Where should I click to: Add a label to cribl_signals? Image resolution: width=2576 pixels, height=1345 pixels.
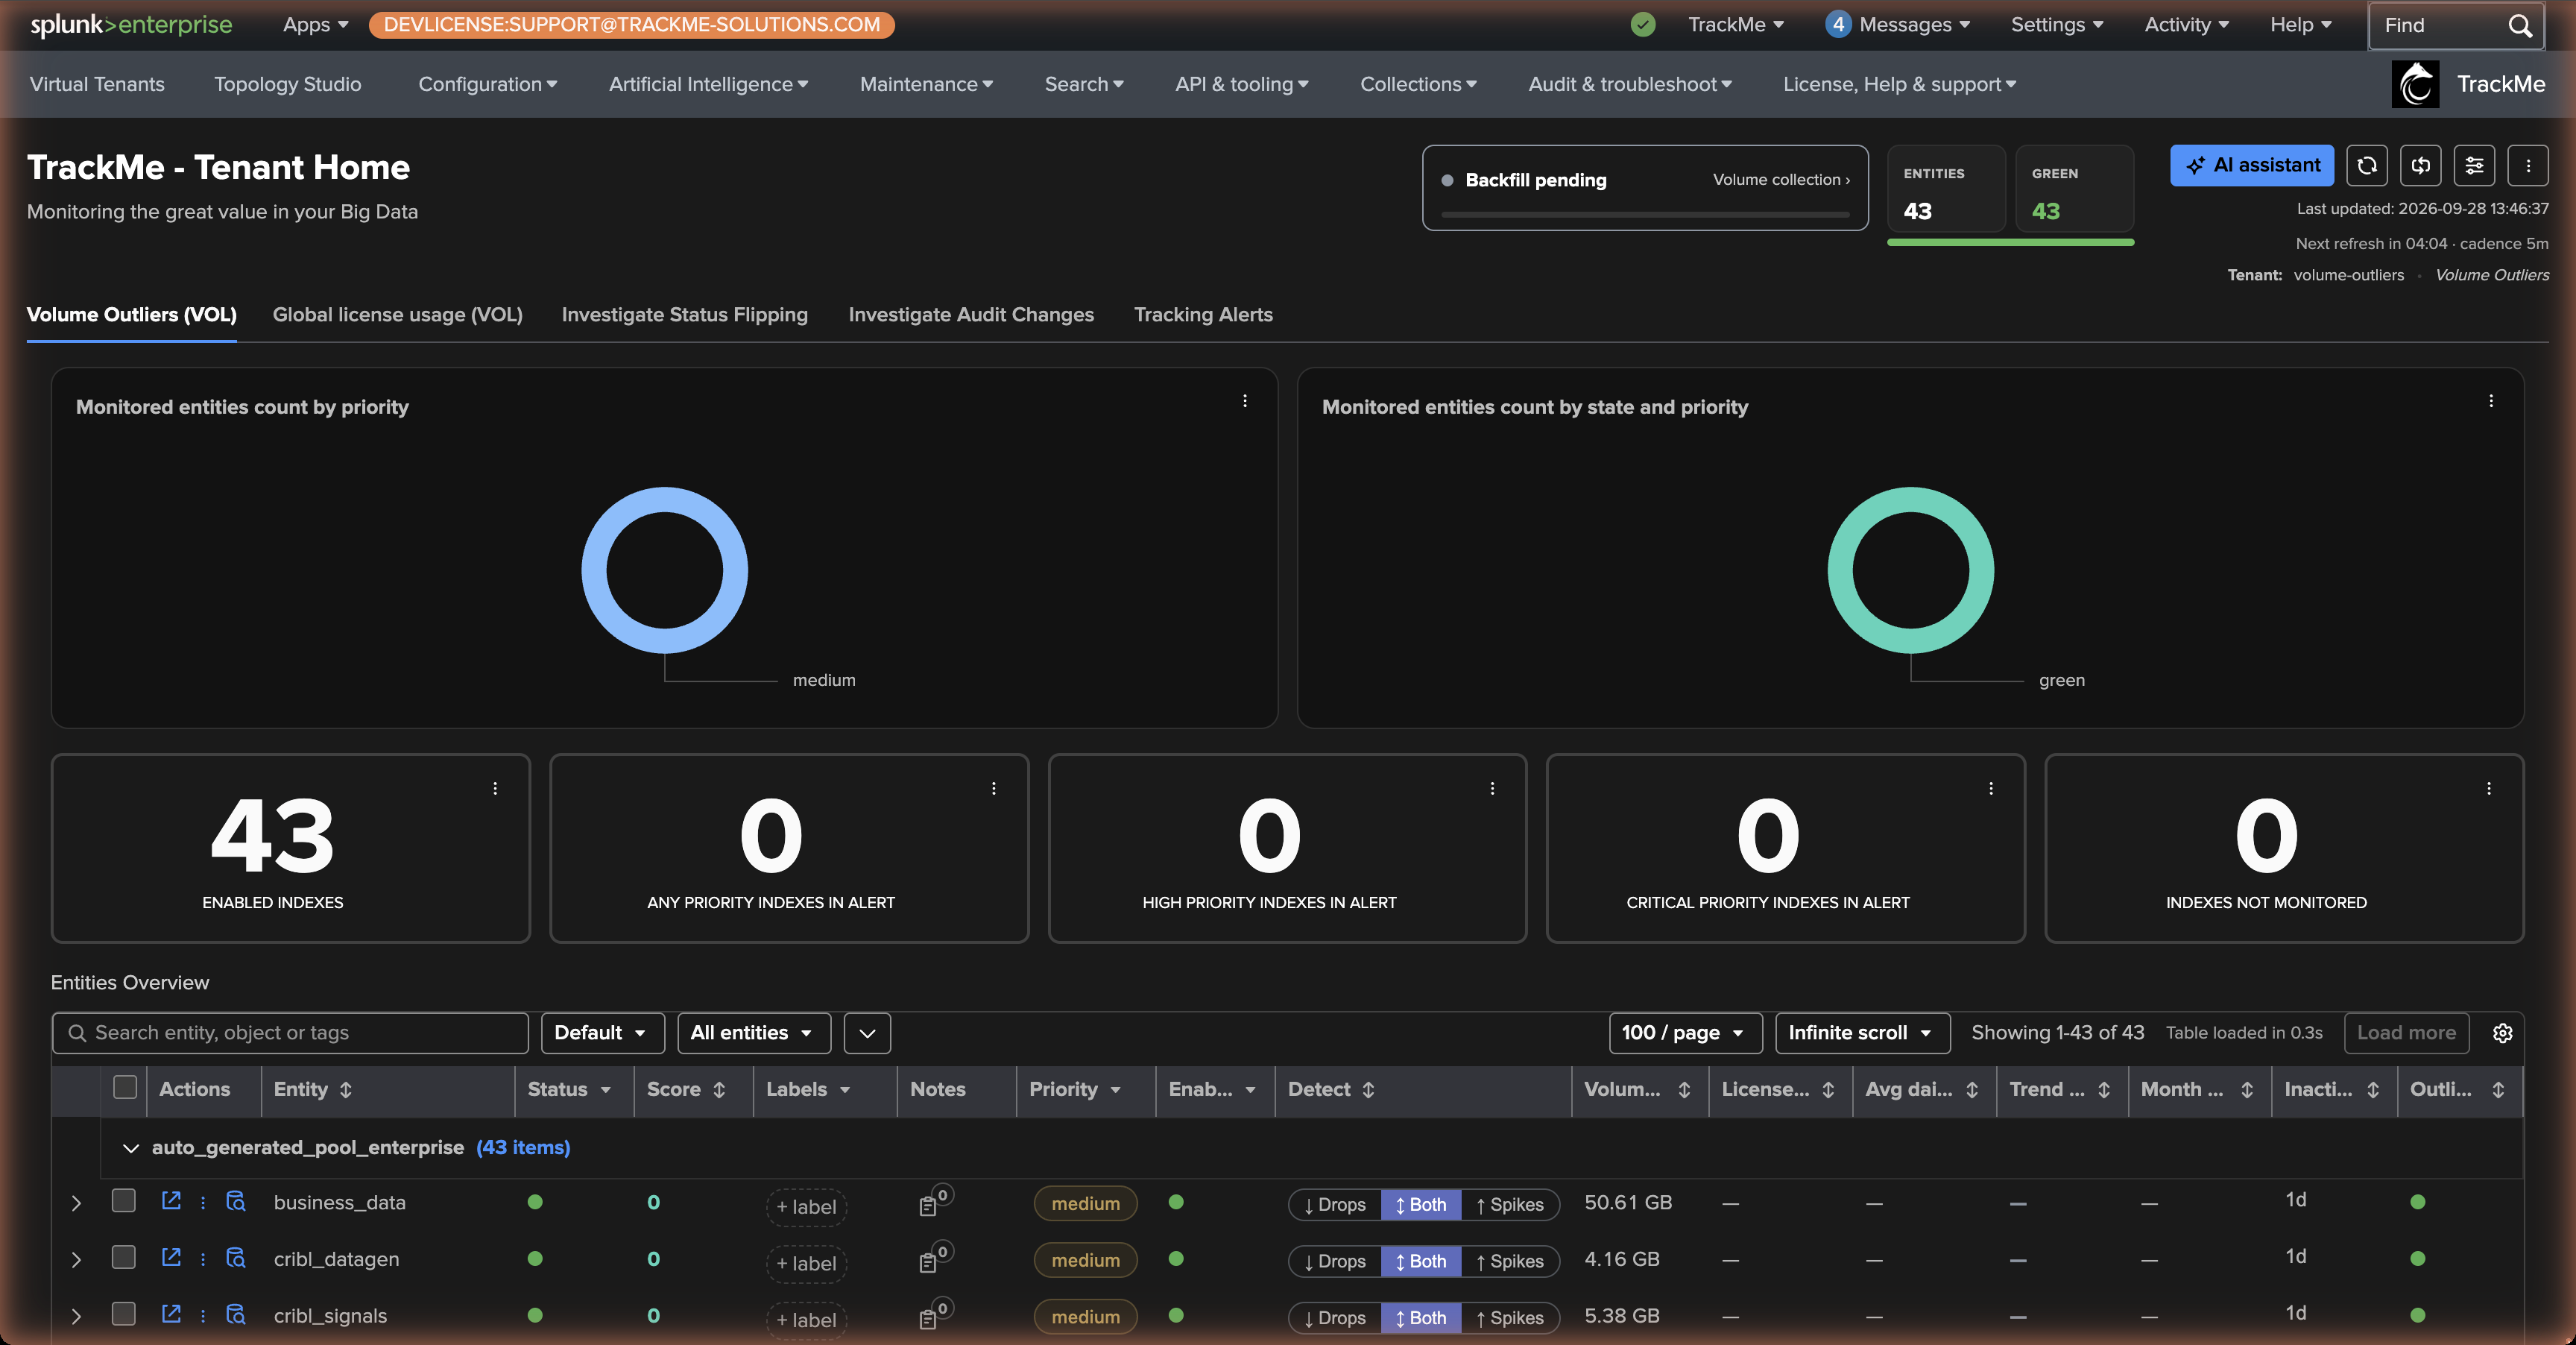click(x=806, y=1320)
